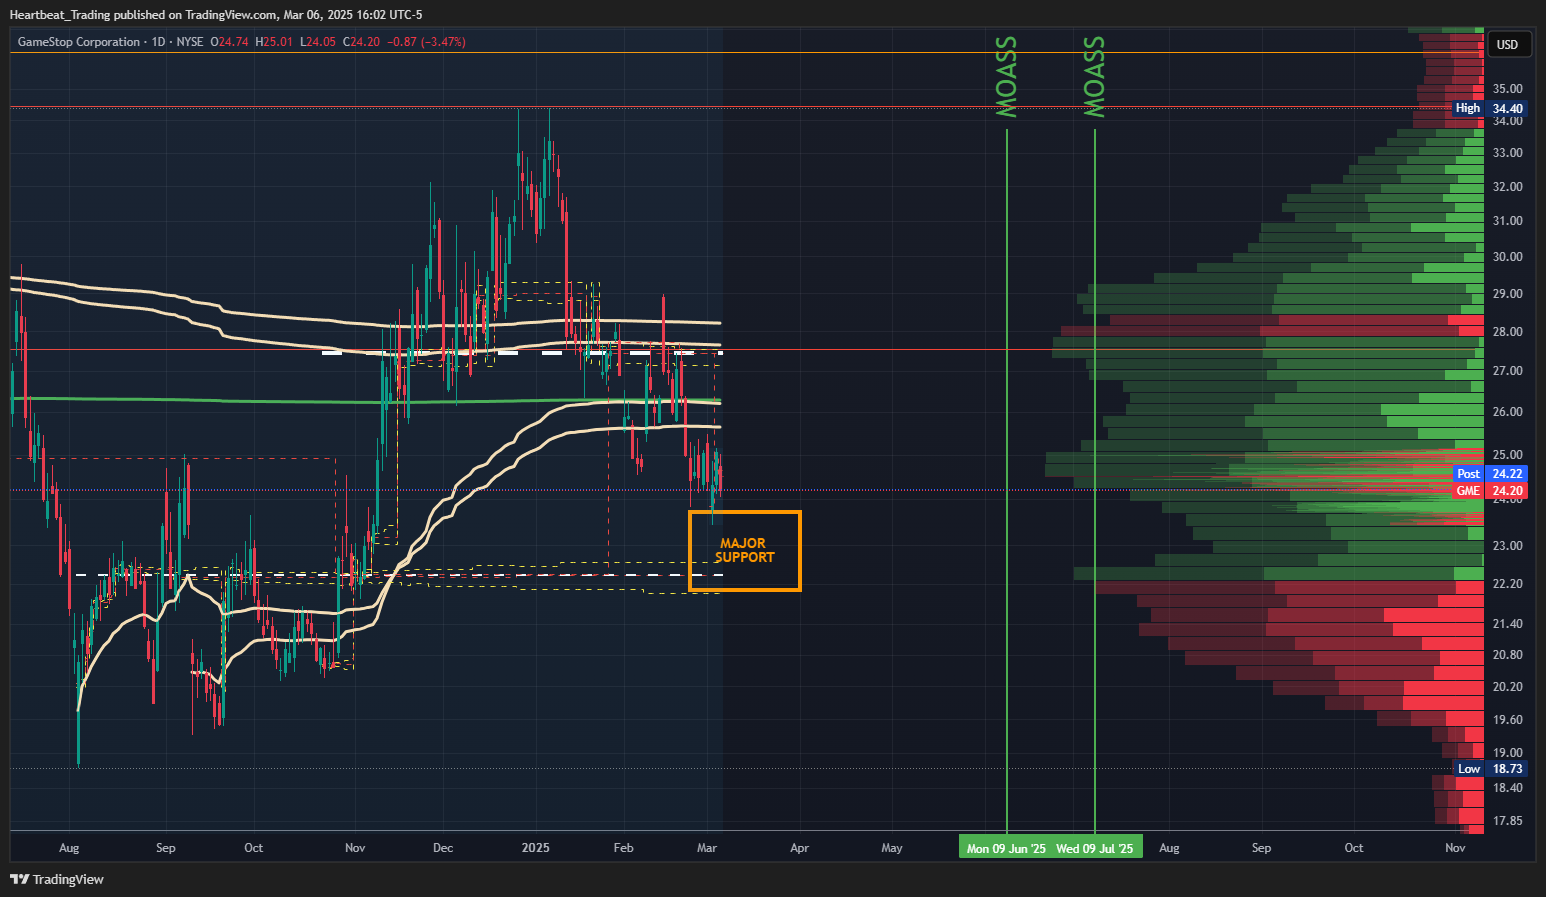Select MOASS label above the Jul 09 line

(1095, 77)
